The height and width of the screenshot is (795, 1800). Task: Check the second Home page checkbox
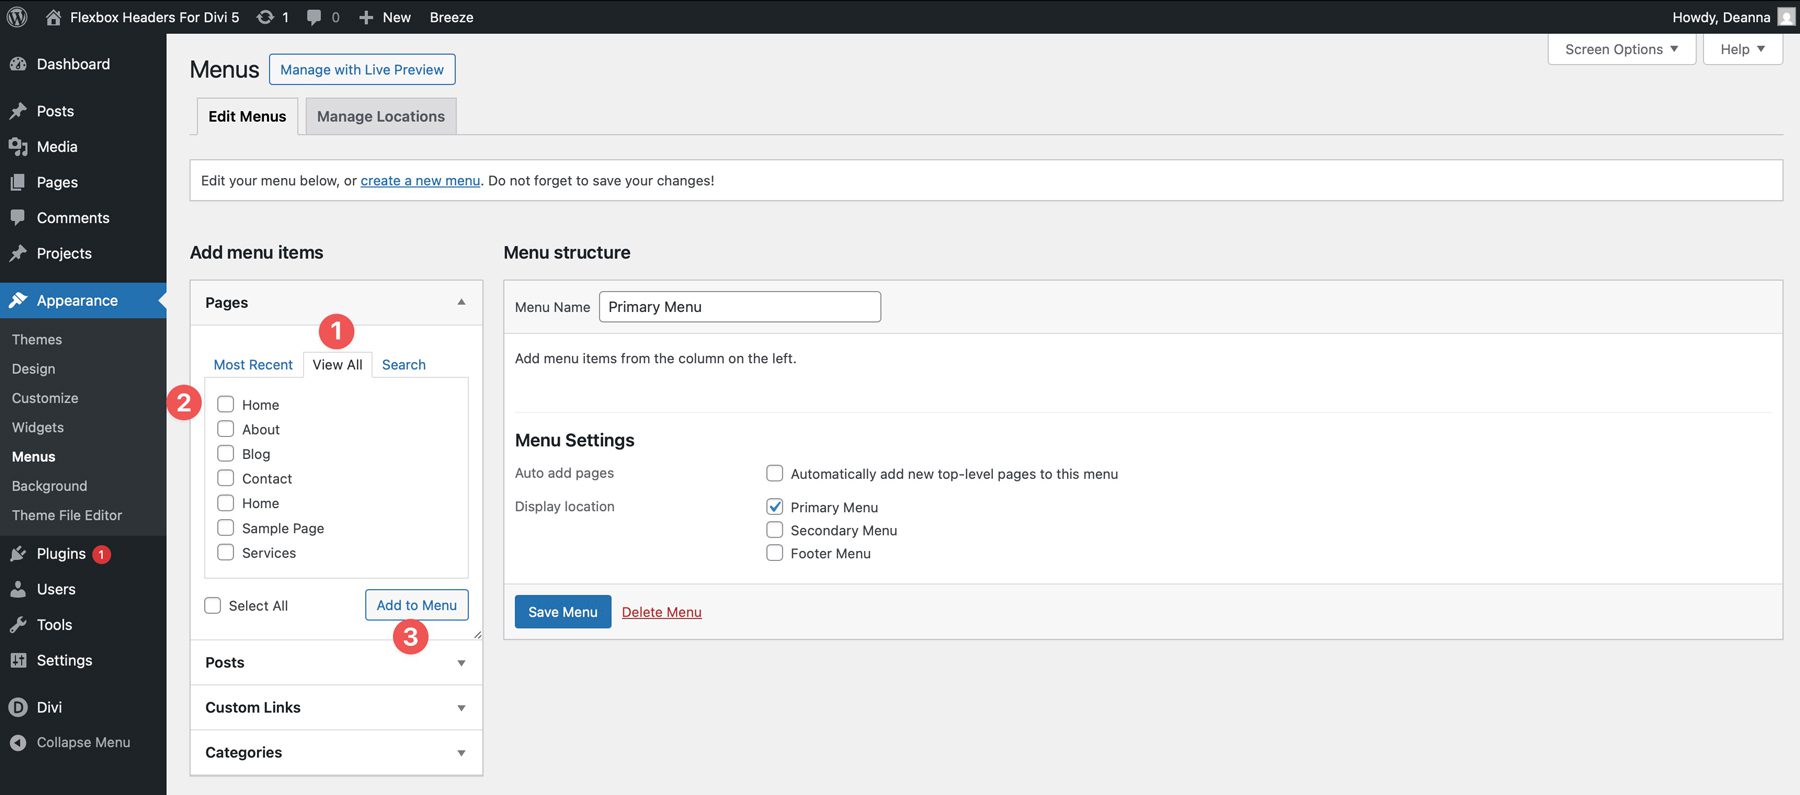coord(226,503)
